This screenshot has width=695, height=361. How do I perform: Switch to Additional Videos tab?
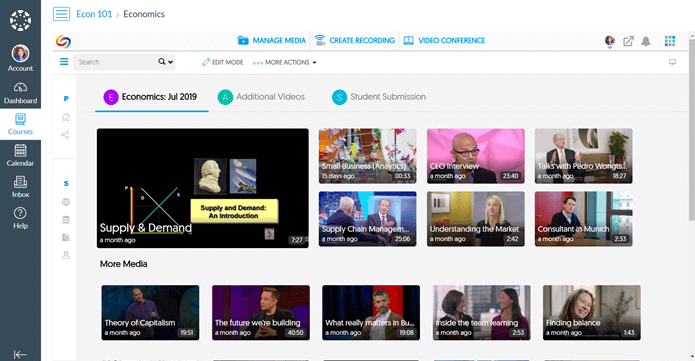262,97
